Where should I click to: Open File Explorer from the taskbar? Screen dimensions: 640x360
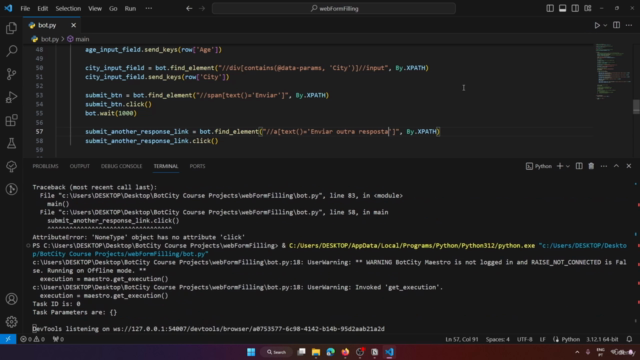coord(316,352)
